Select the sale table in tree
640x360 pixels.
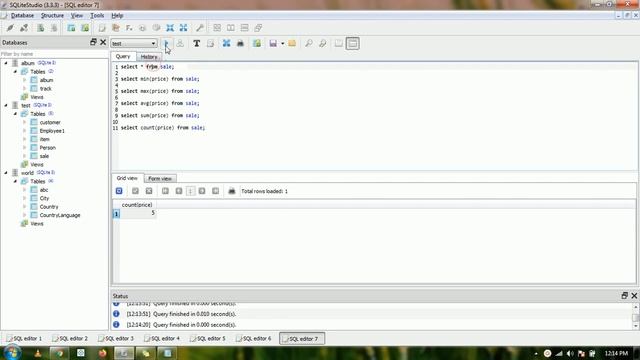click(x=44, y=156)
